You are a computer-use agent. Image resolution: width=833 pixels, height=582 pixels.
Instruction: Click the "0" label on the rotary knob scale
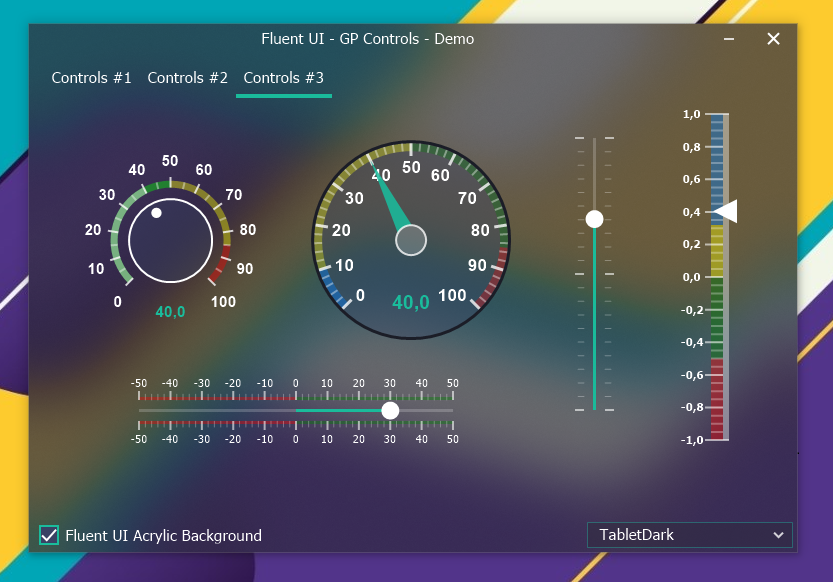tap(117, 302)
